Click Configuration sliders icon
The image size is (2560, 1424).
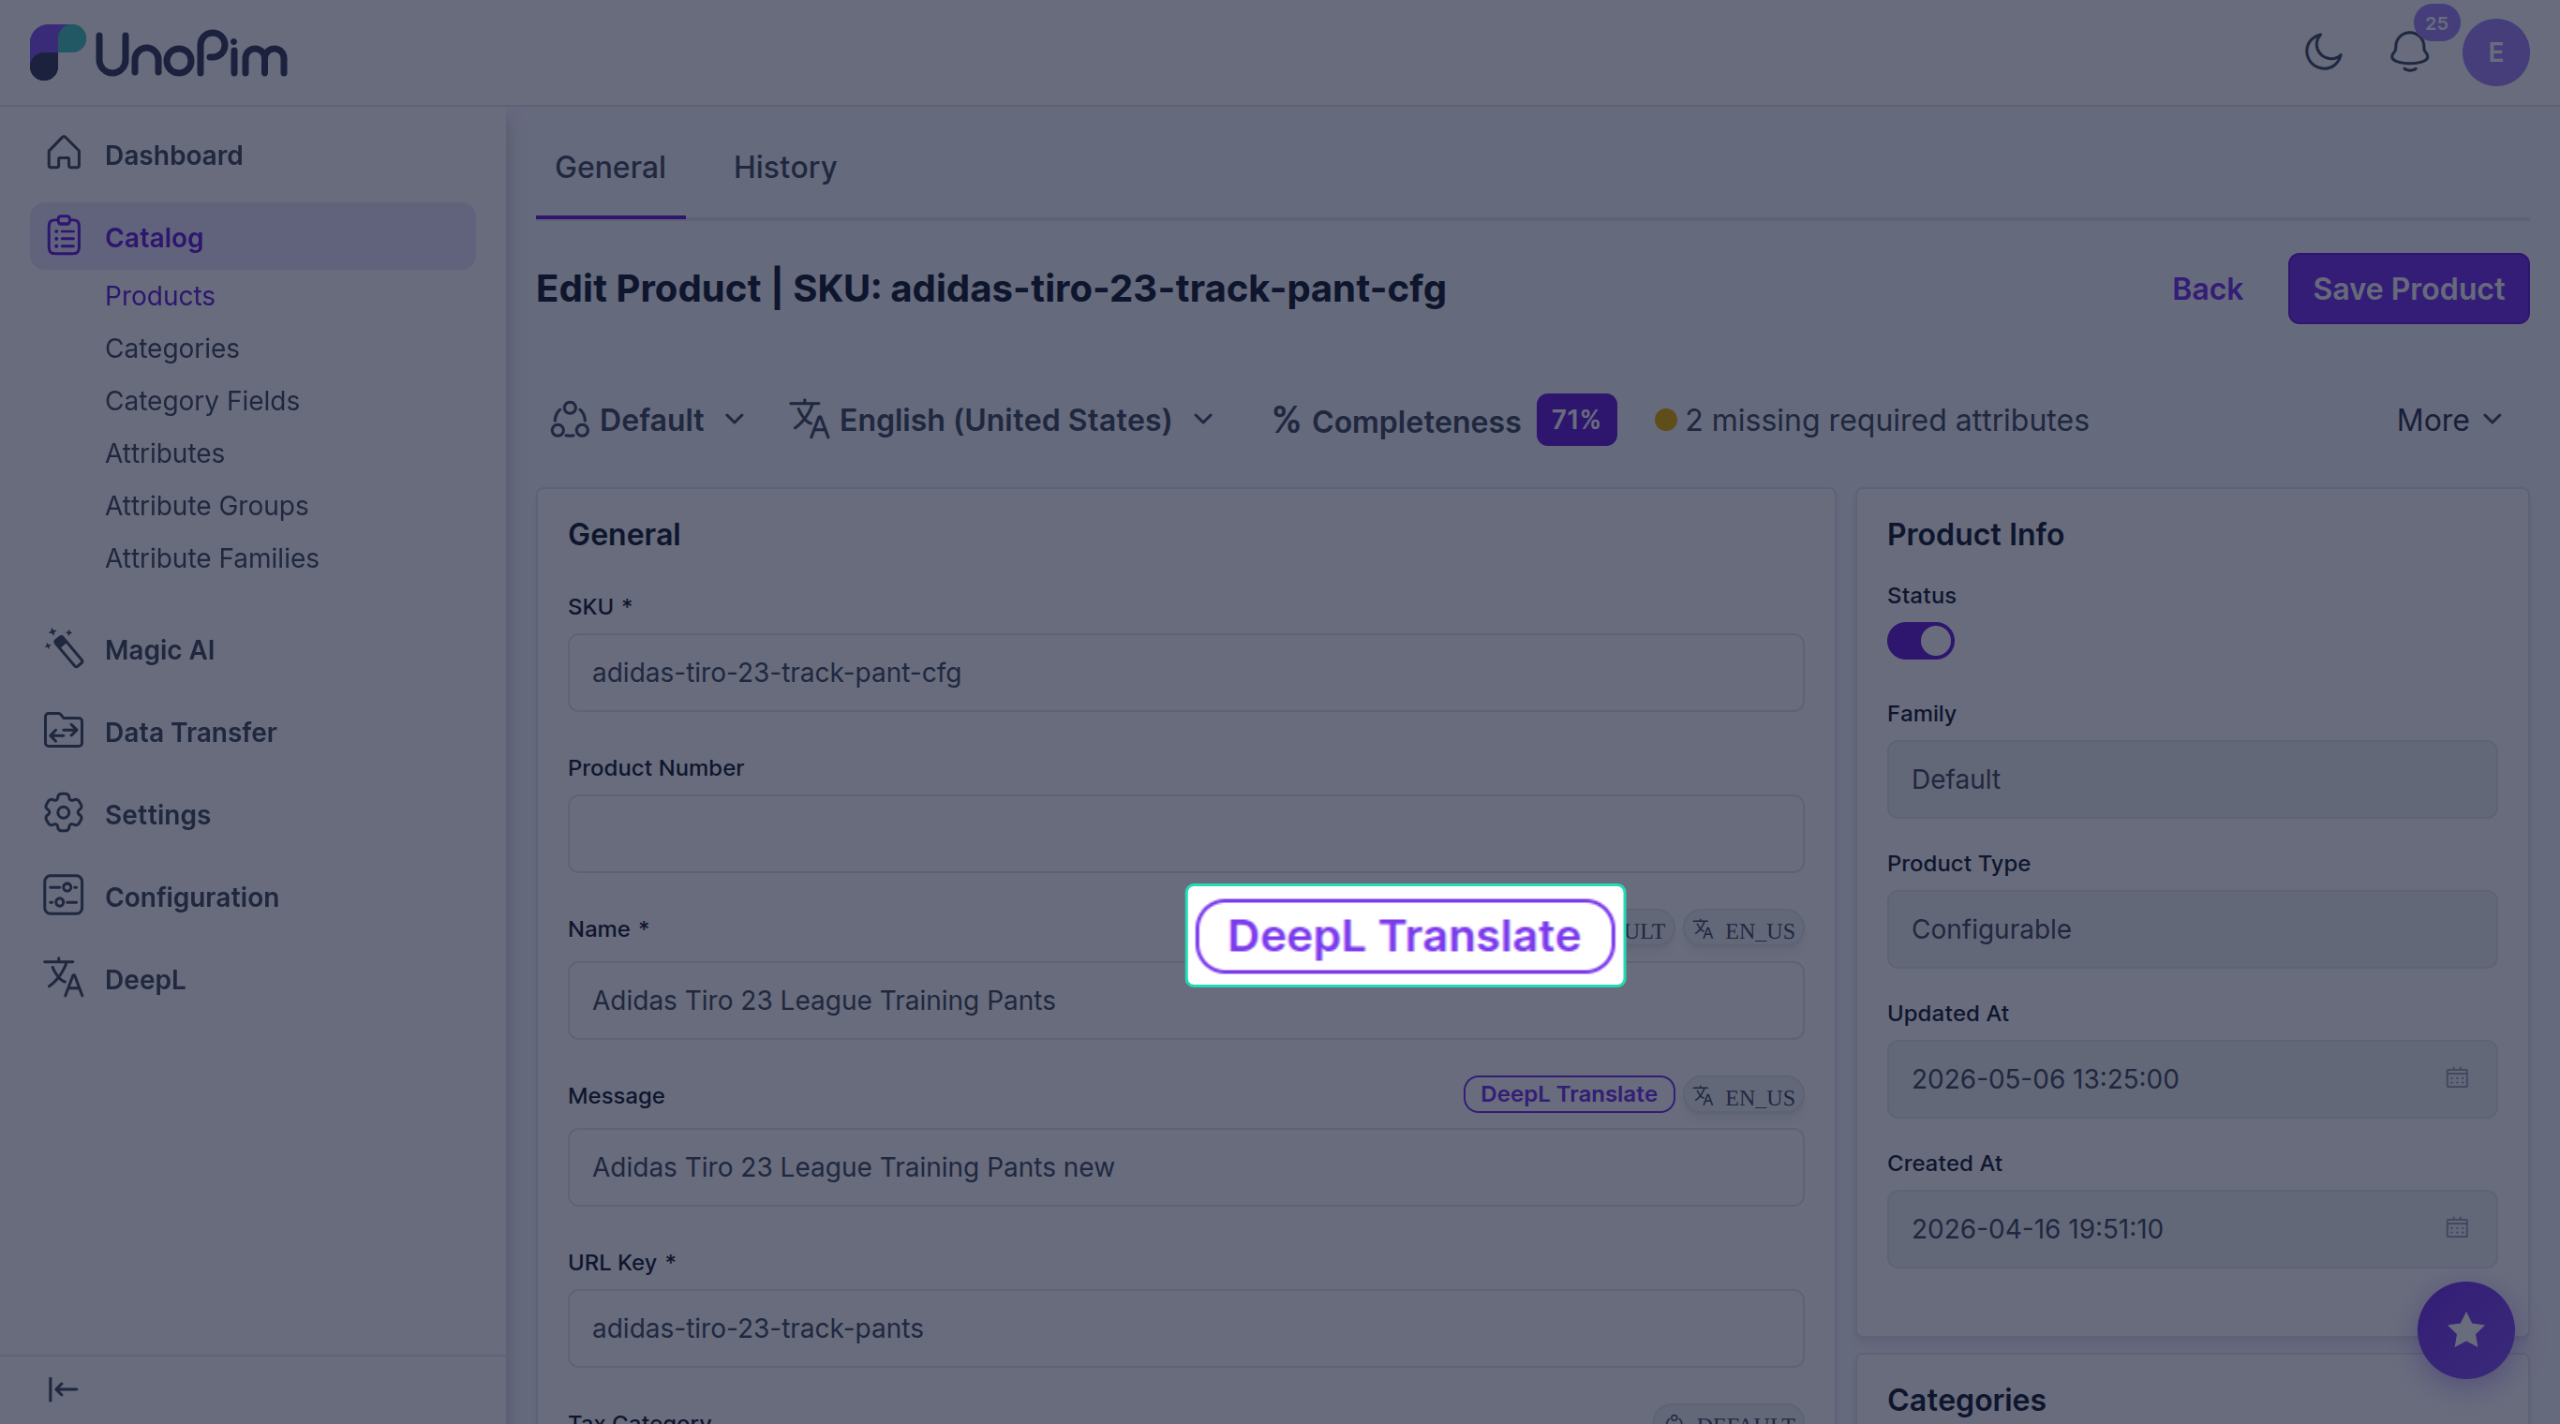click(x=64, y=895)
